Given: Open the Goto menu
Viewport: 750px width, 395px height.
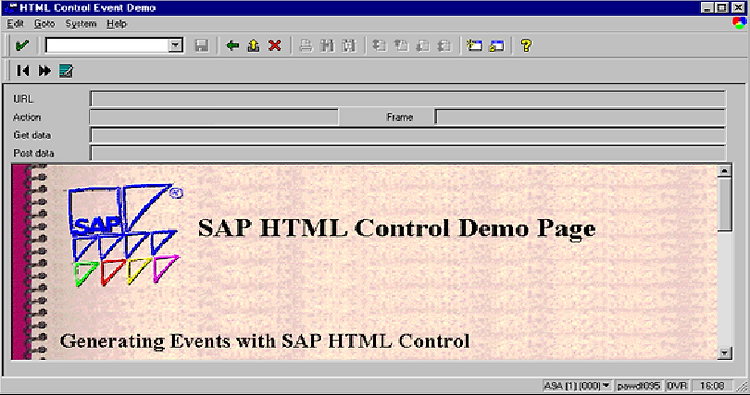Looking at the screenshot, I should 44,23.
